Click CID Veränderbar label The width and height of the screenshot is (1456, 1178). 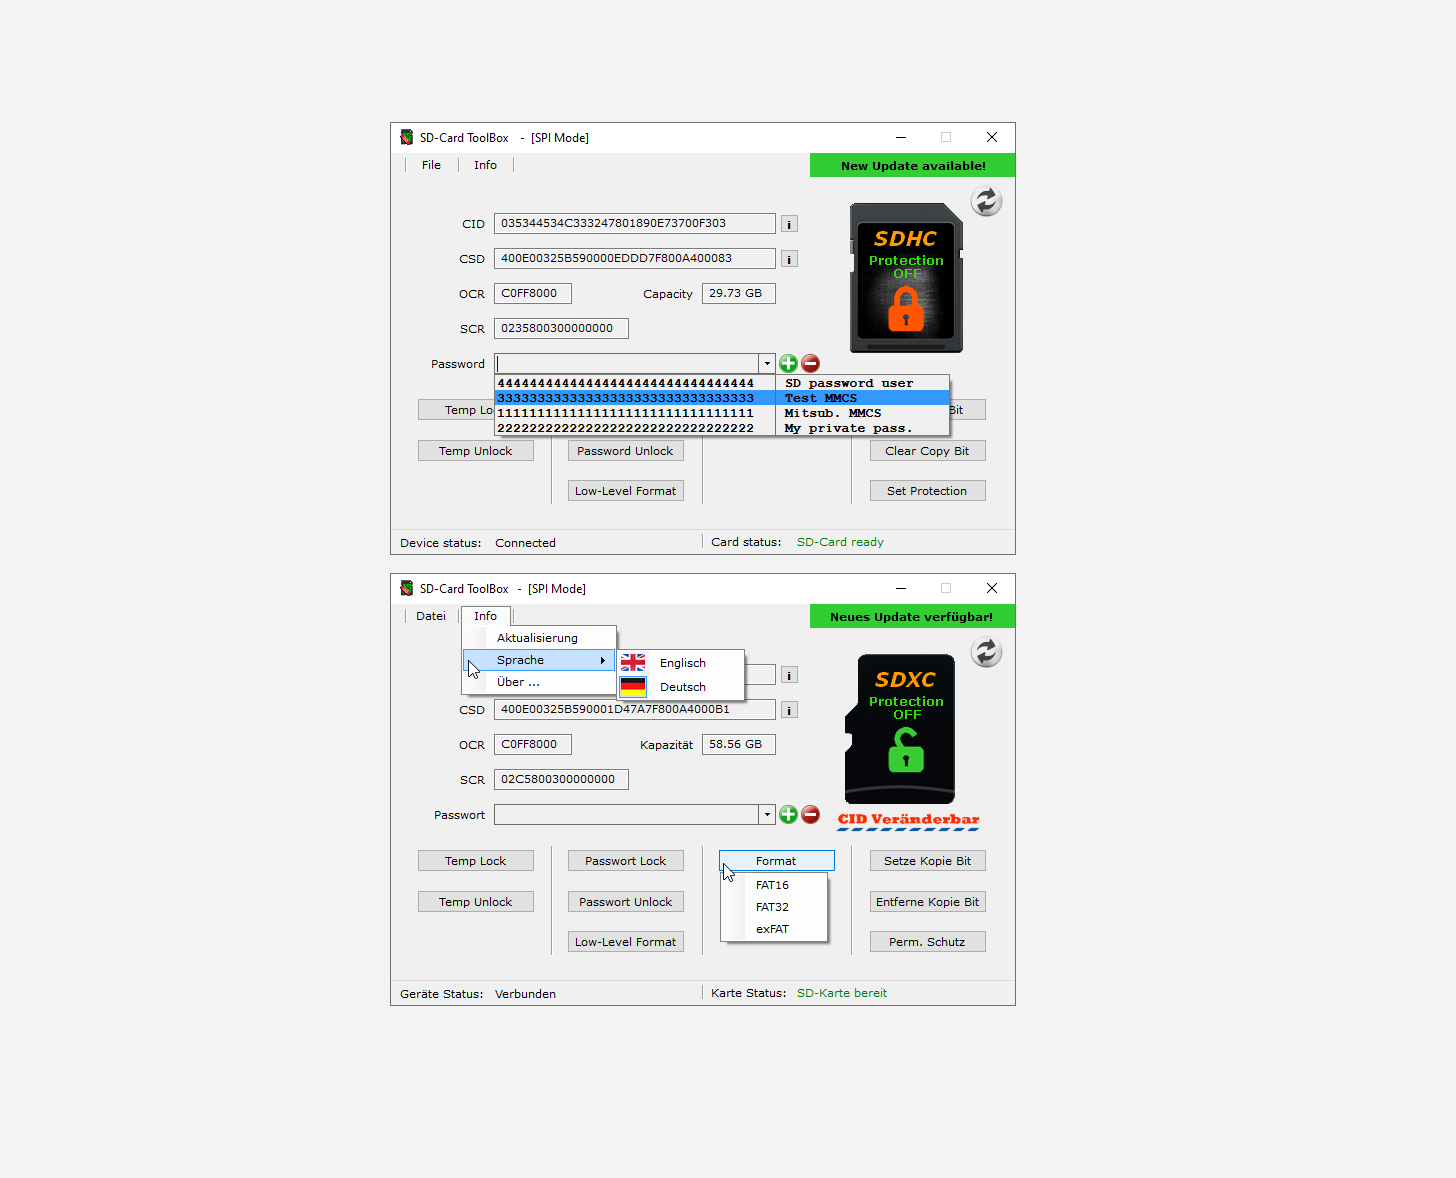(908, 820)
